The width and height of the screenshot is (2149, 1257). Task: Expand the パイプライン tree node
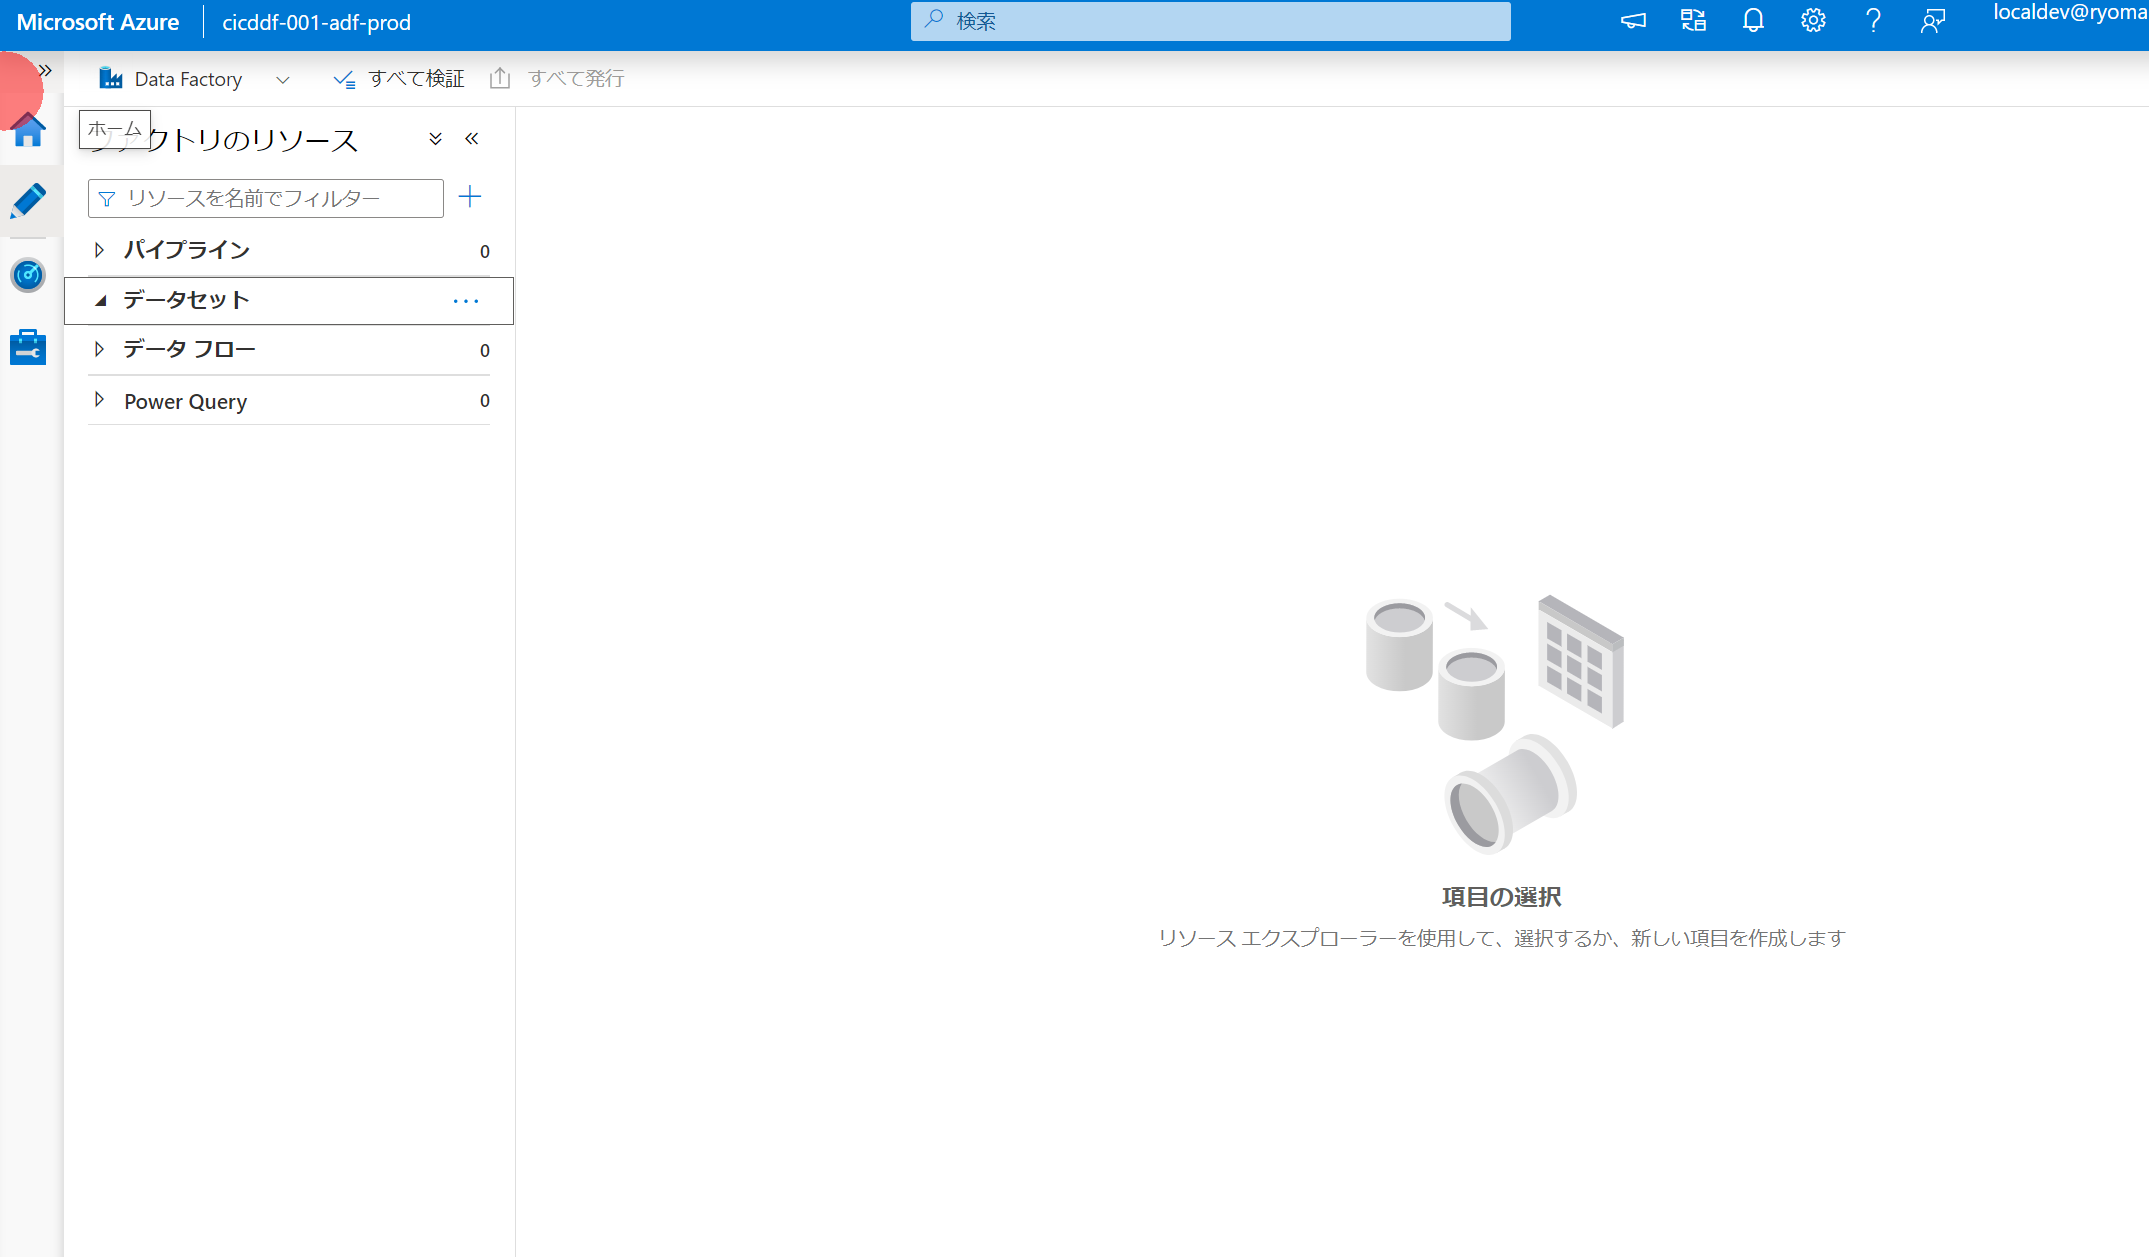click(x=99, y=250)
